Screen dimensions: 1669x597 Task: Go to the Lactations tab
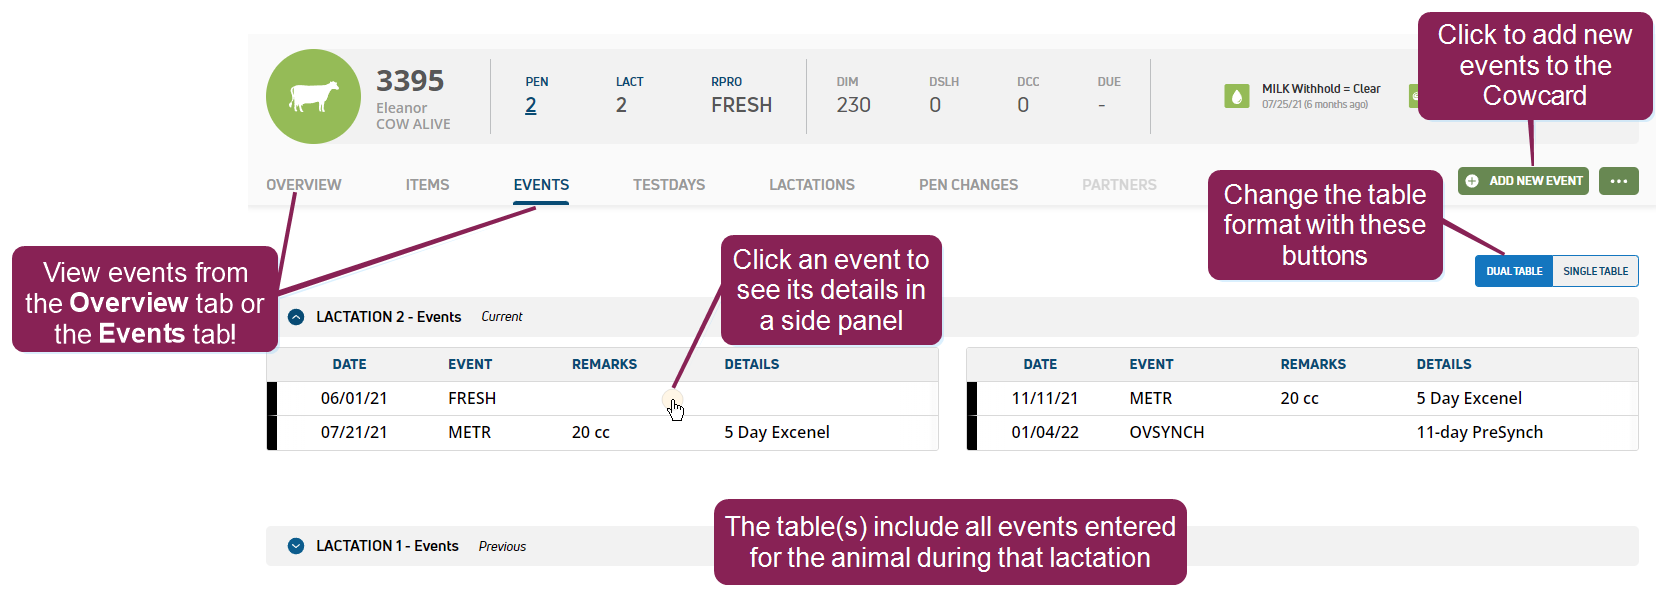pyautogui.click(x=812, y=185)
